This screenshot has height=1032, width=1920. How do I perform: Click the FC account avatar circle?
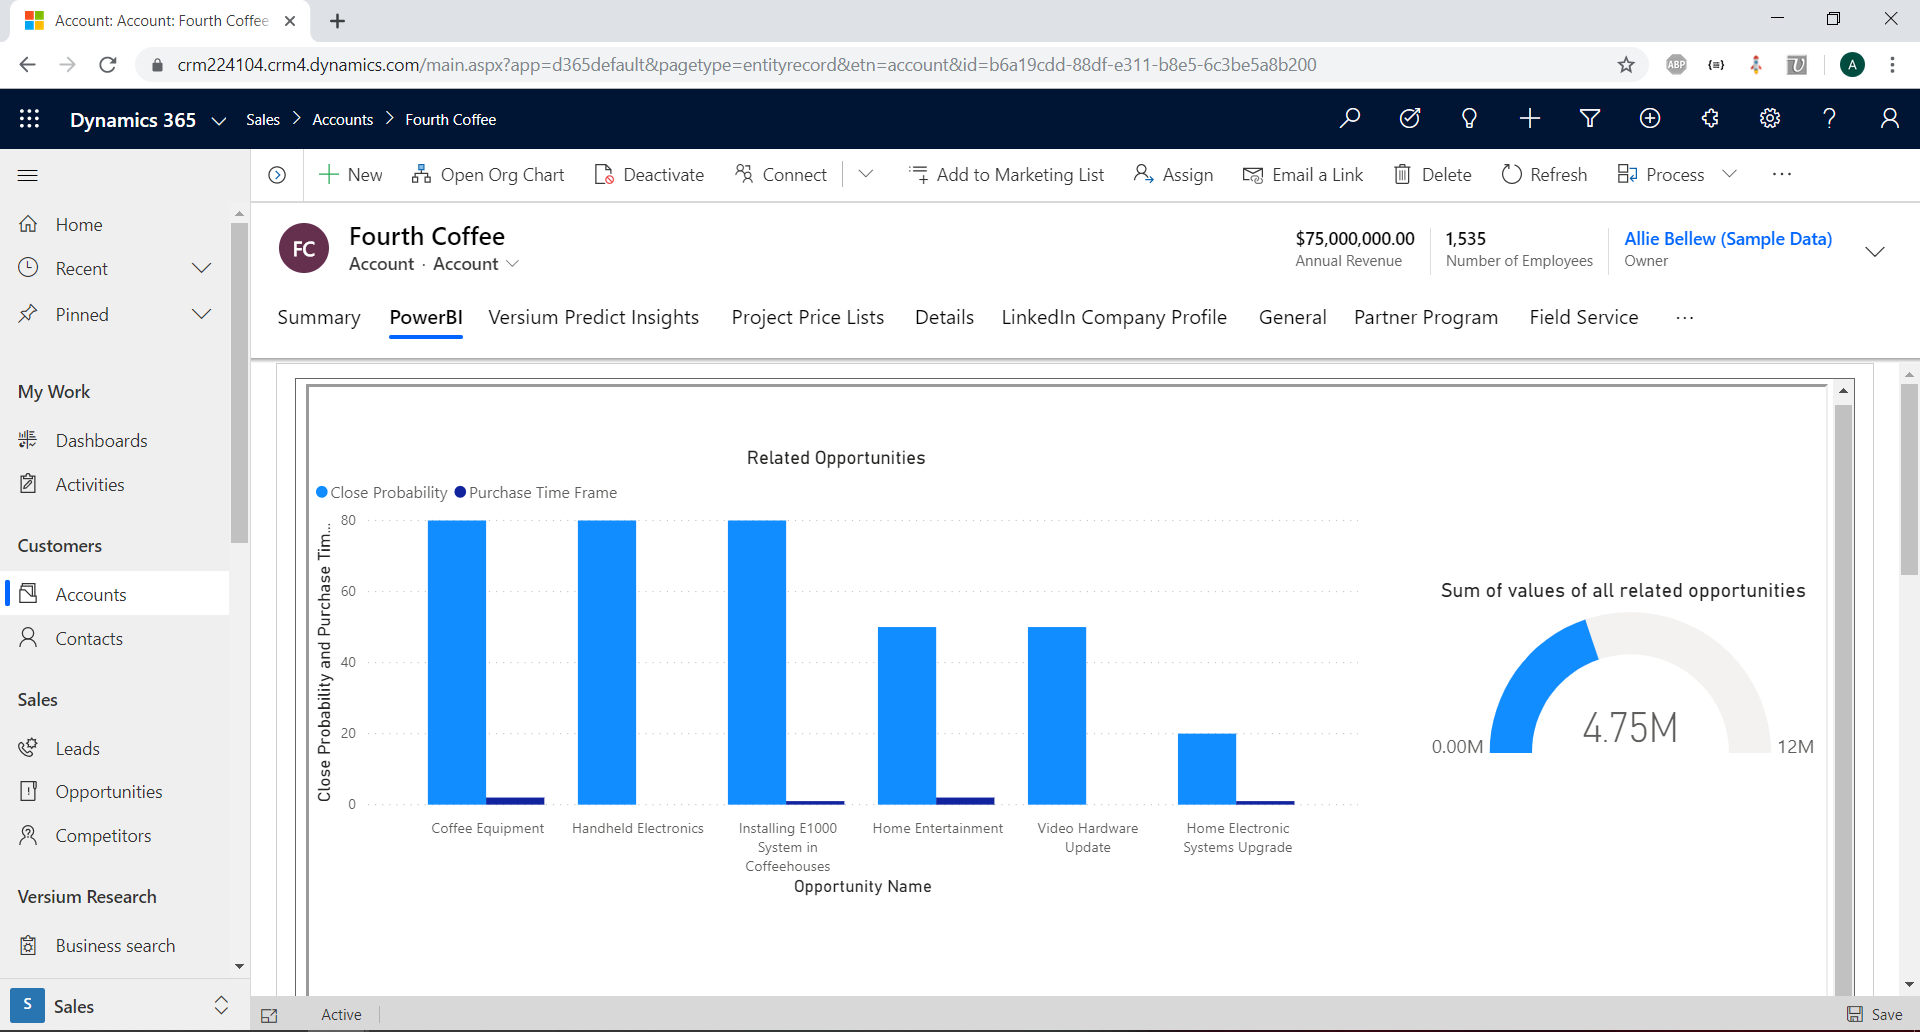pyautogui.click(x=304, y=249)
